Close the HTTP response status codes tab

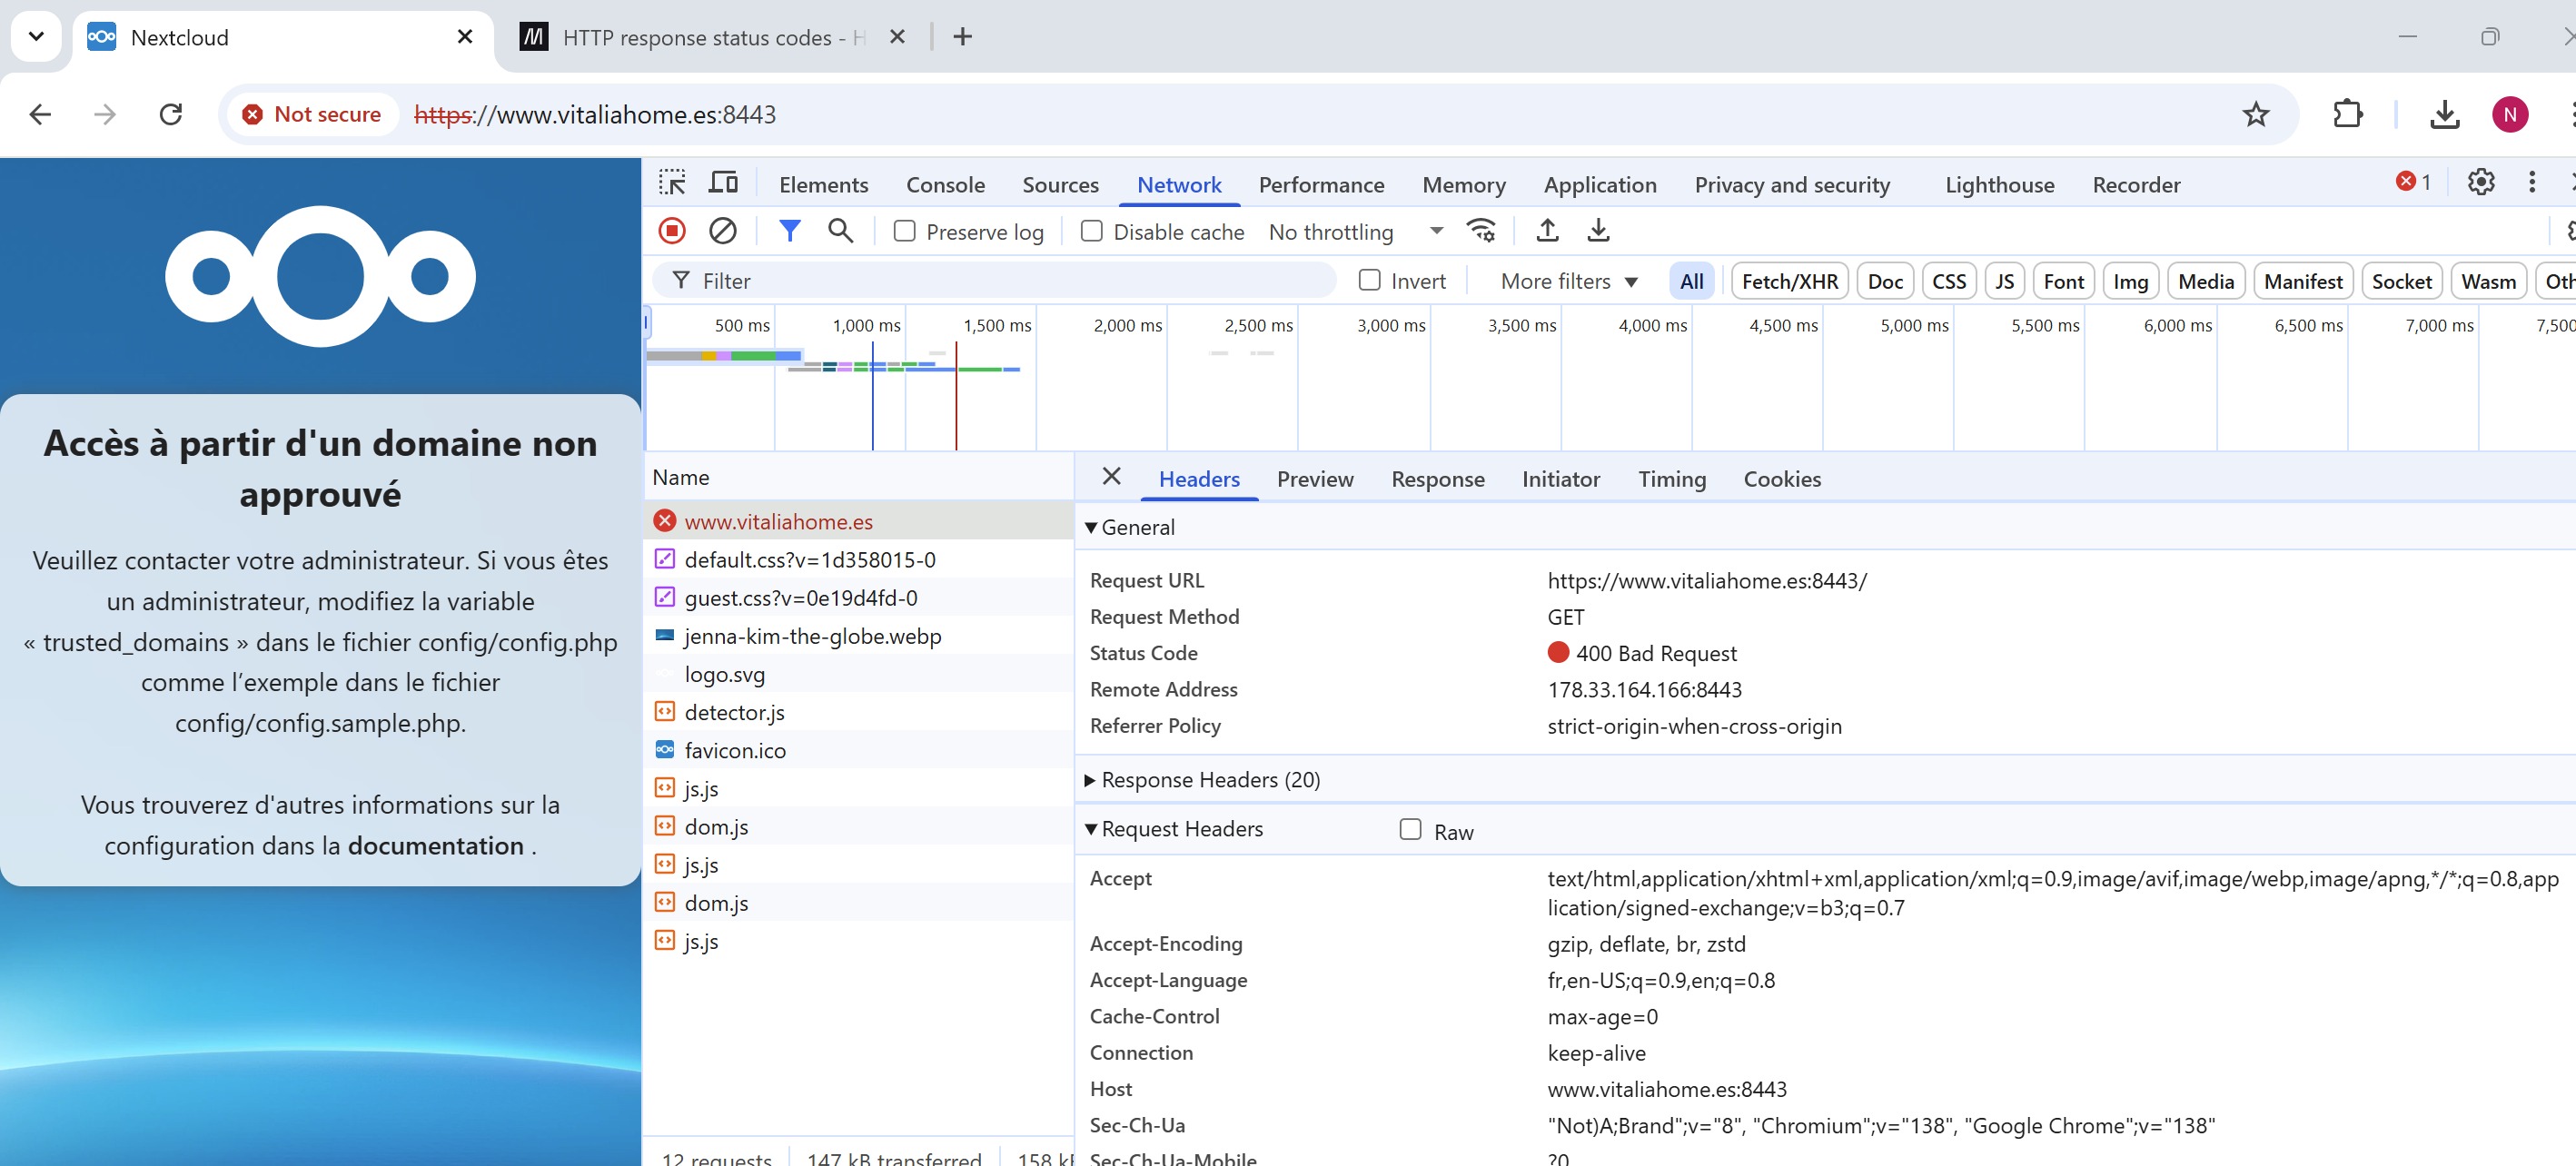[x=897, y=37]
